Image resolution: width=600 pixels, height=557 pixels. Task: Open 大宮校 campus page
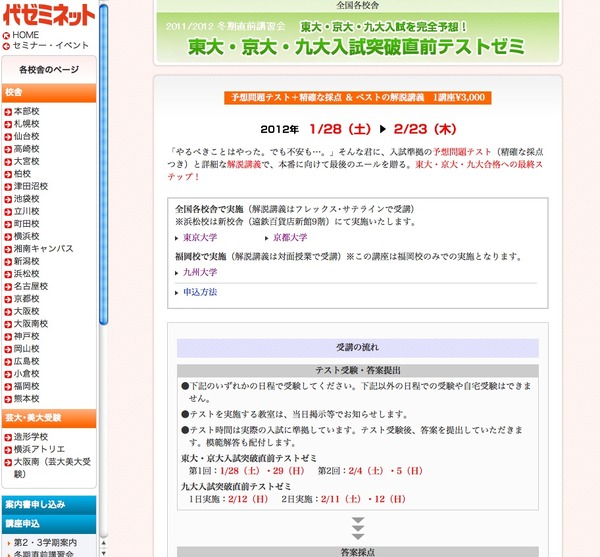(x=26, y=161)
